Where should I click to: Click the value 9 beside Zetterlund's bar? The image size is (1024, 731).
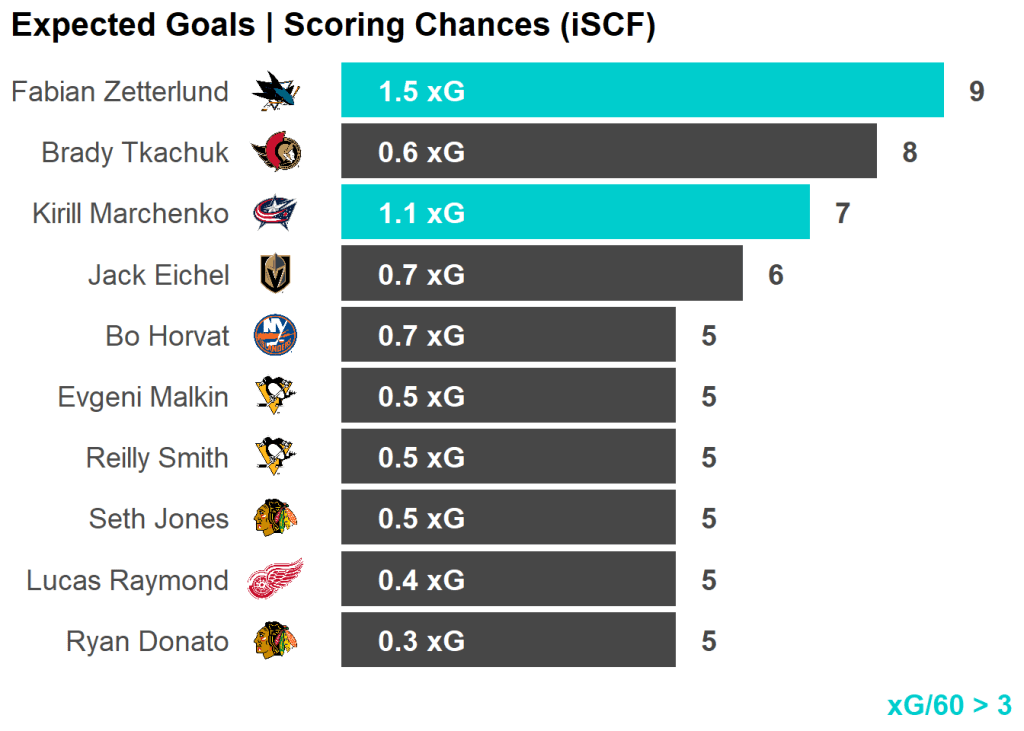(x=977, y=92)
